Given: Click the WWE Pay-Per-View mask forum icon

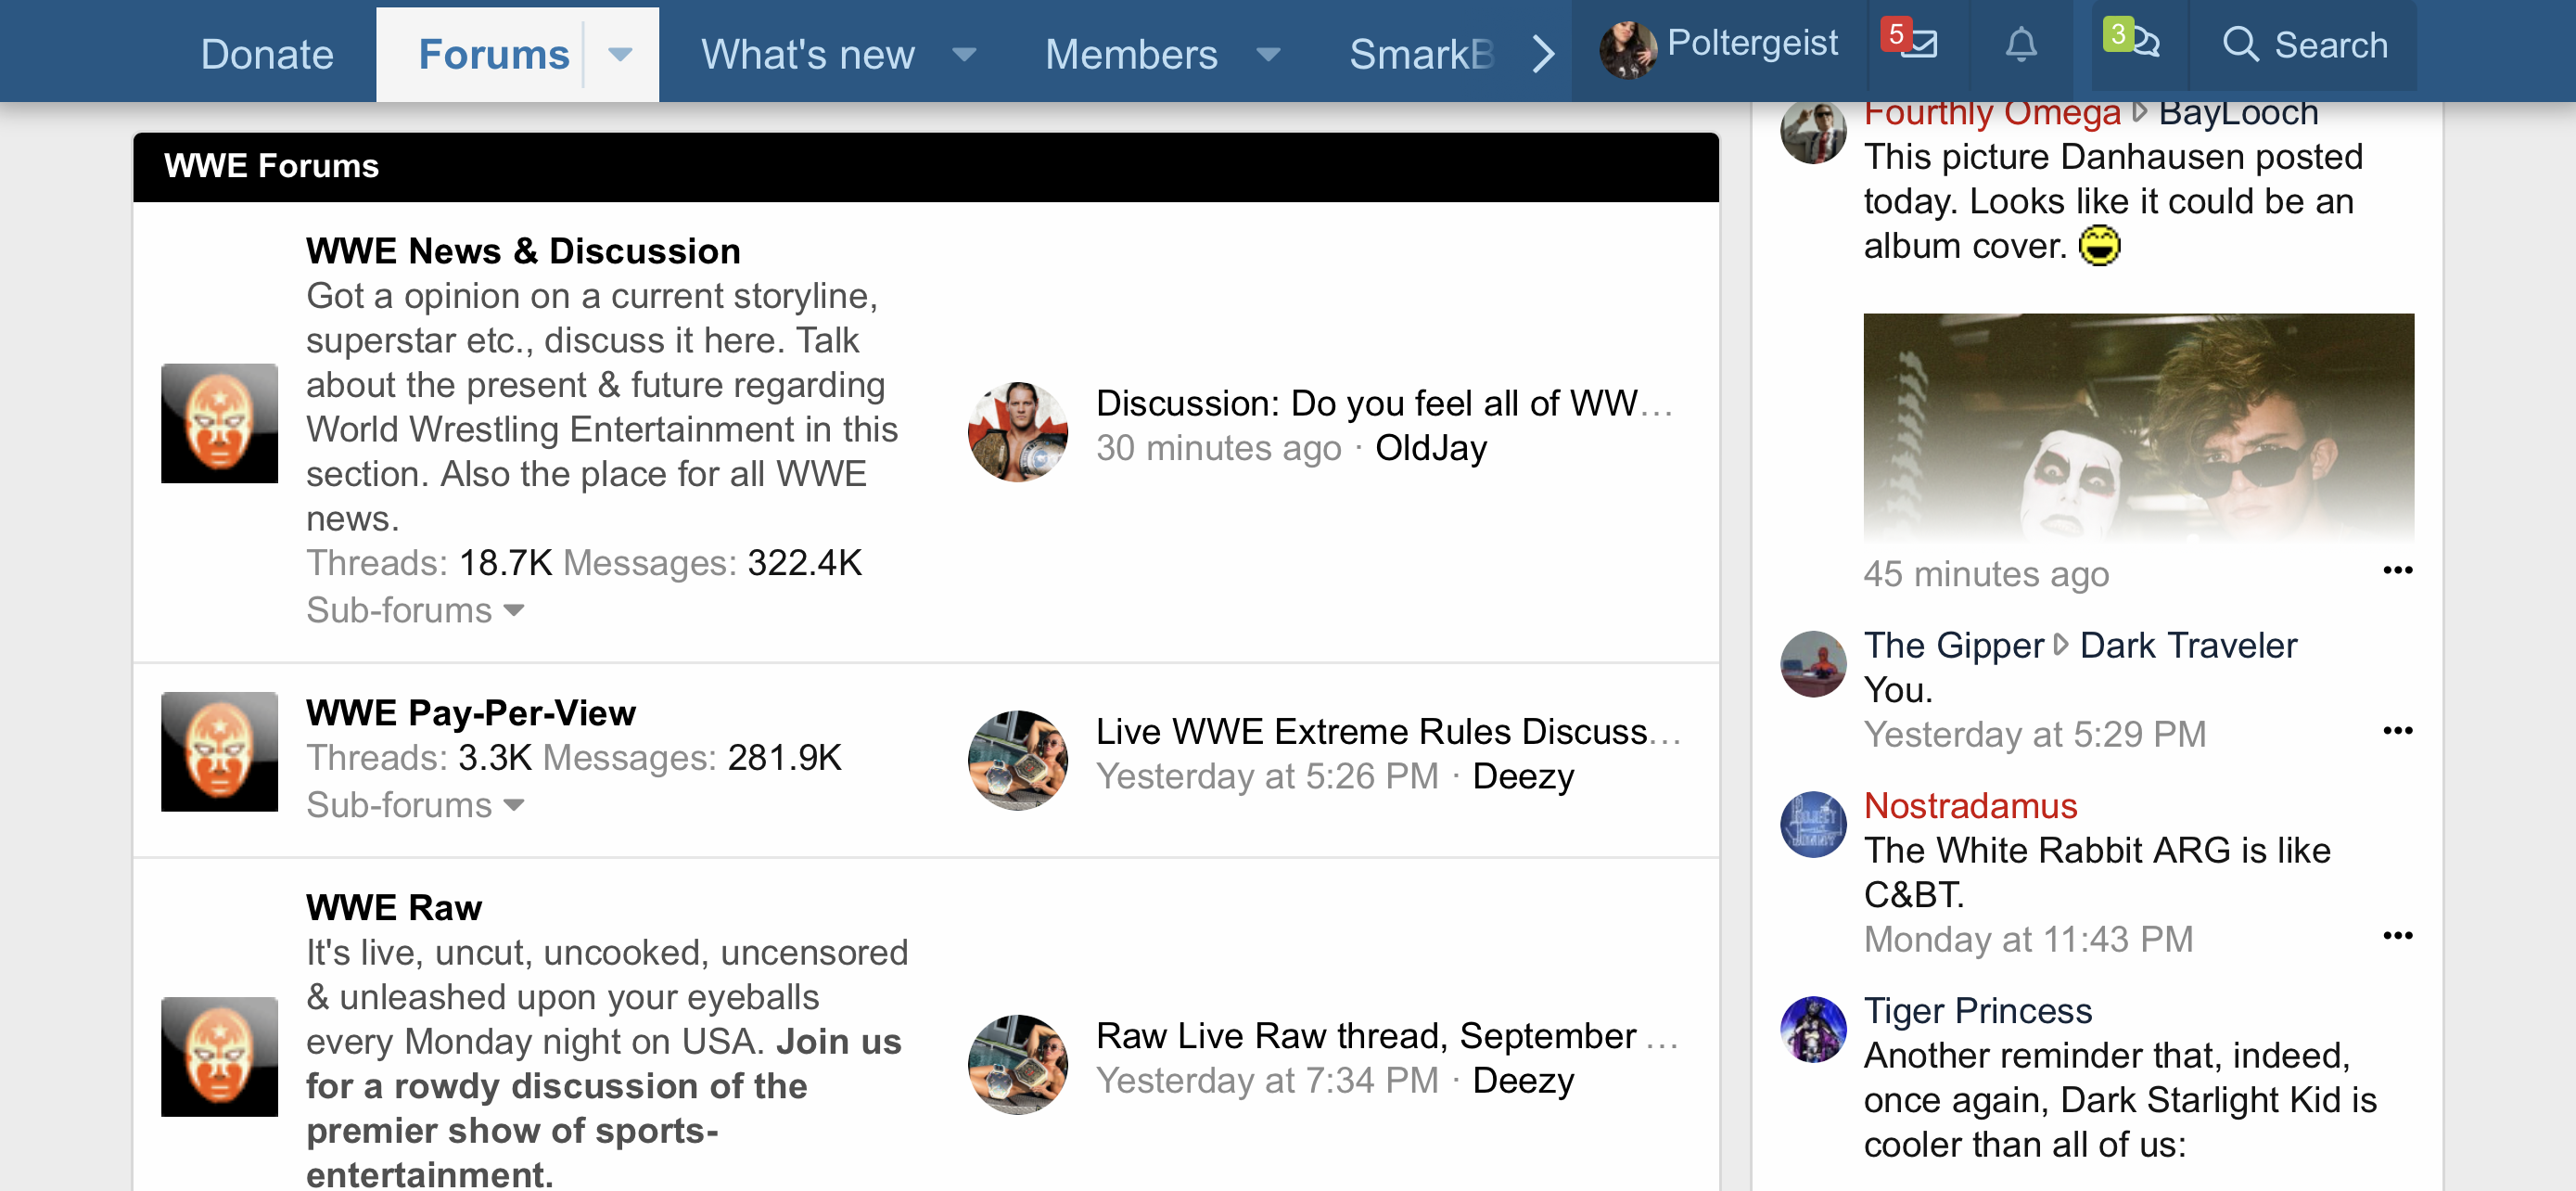Looking at the screenshot, I should click(x=219, y=751).
